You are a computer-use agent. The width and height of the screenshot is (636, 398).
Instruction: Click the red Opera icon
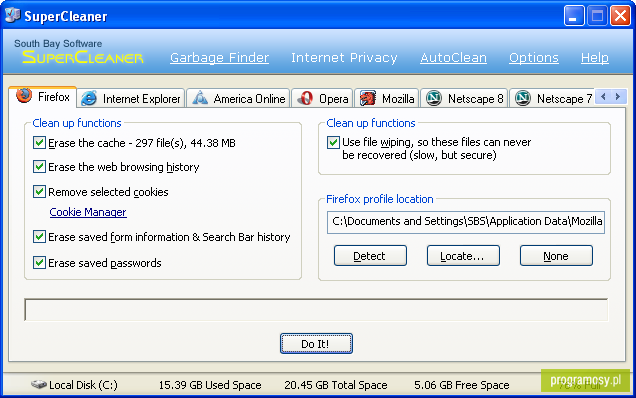coord(305,99)
